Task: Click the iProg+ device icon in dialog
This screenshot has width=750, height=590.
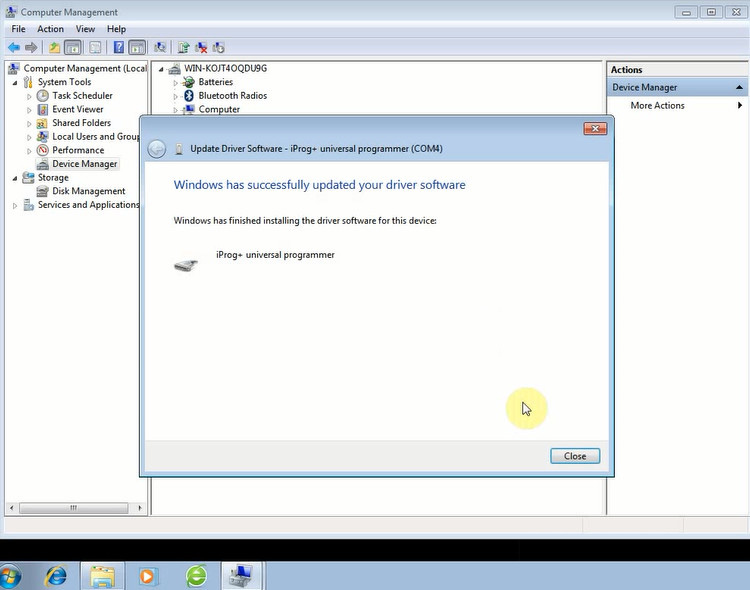Action: (x=186, y=264)
